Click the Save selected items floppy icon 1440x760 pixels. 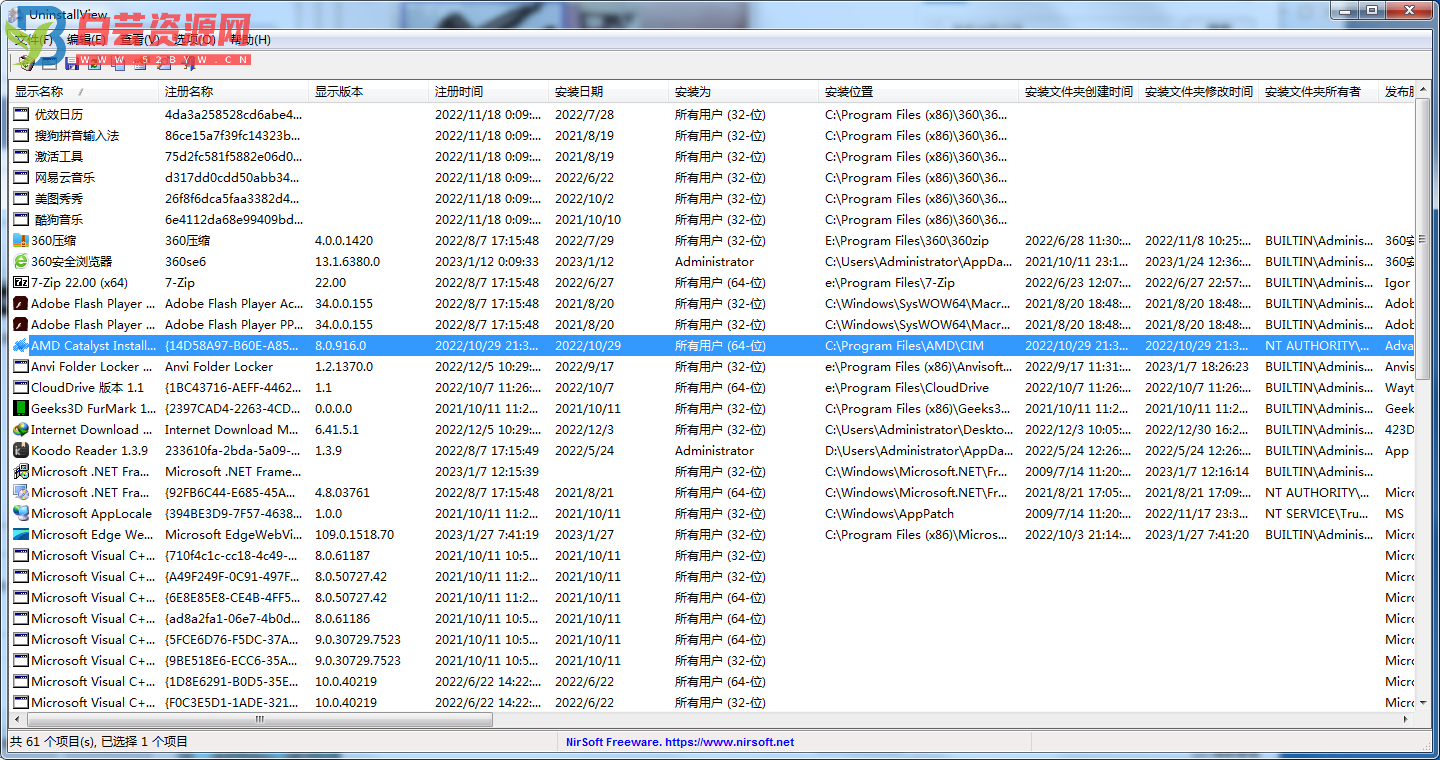[x=71, y=64]
